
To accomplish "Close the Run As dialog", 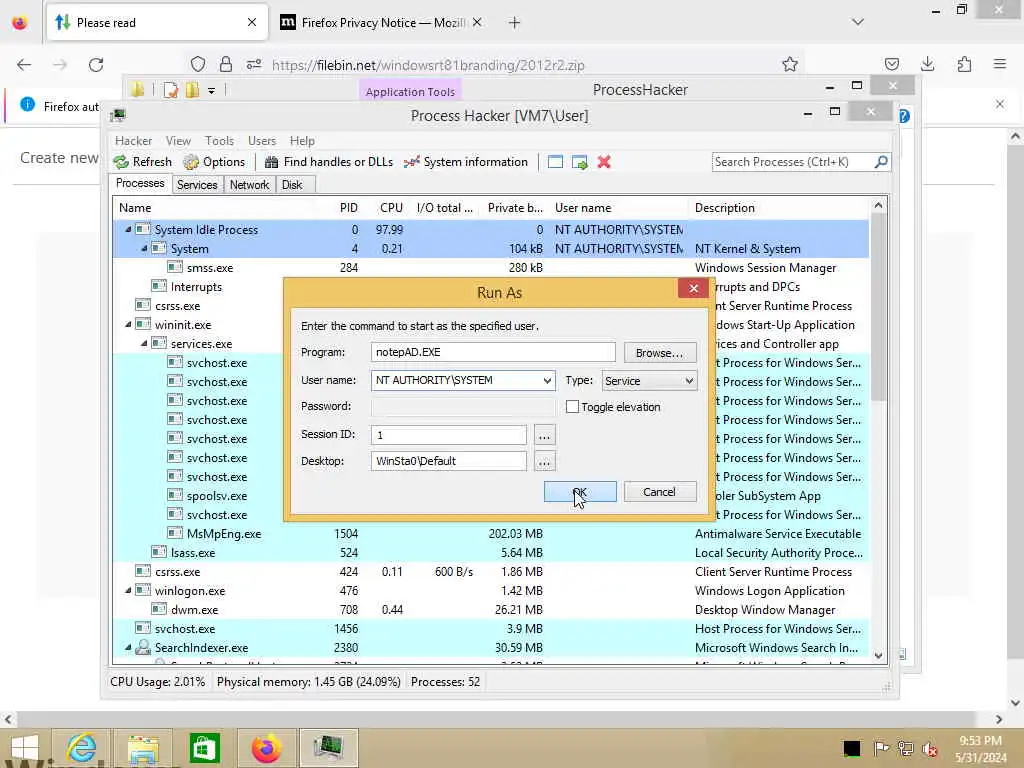I will tap(694, 288).
